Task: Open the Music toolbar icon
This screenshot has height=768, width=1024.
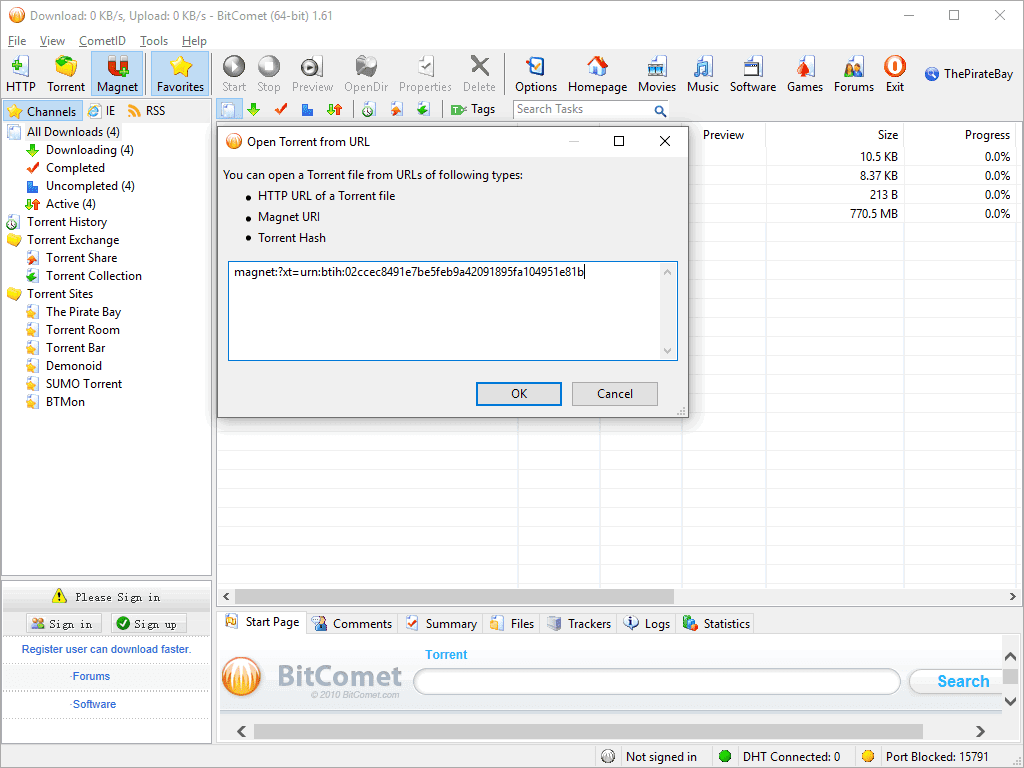Action: [703, 74]
